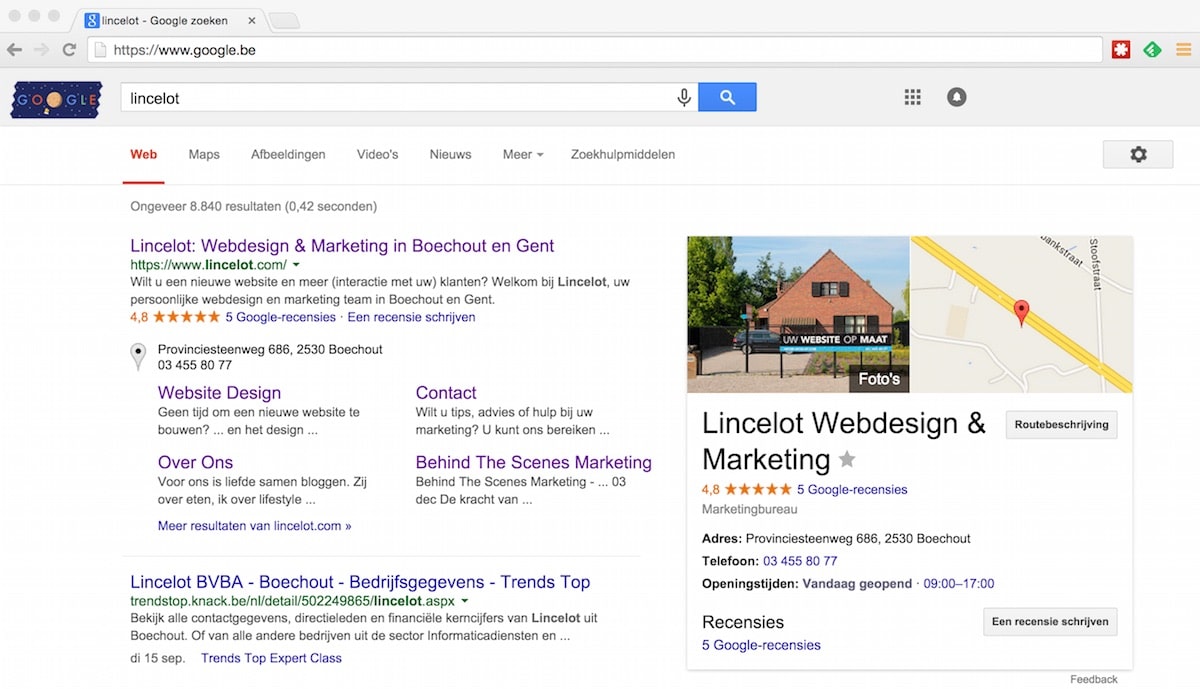The image size is (1200, 689).
Task: Switch to the Nieuws tab
Action: [x=450, y=154]
